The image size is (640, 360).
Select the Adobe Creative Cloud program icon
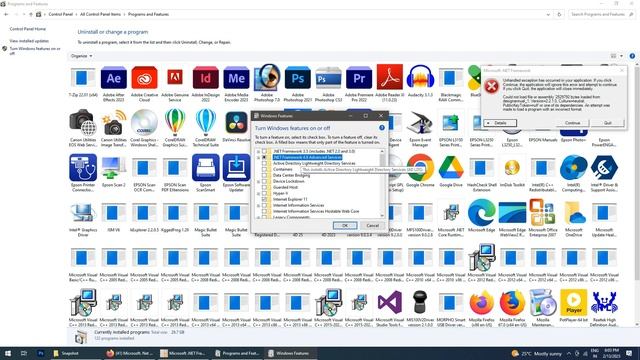(144, 78)
